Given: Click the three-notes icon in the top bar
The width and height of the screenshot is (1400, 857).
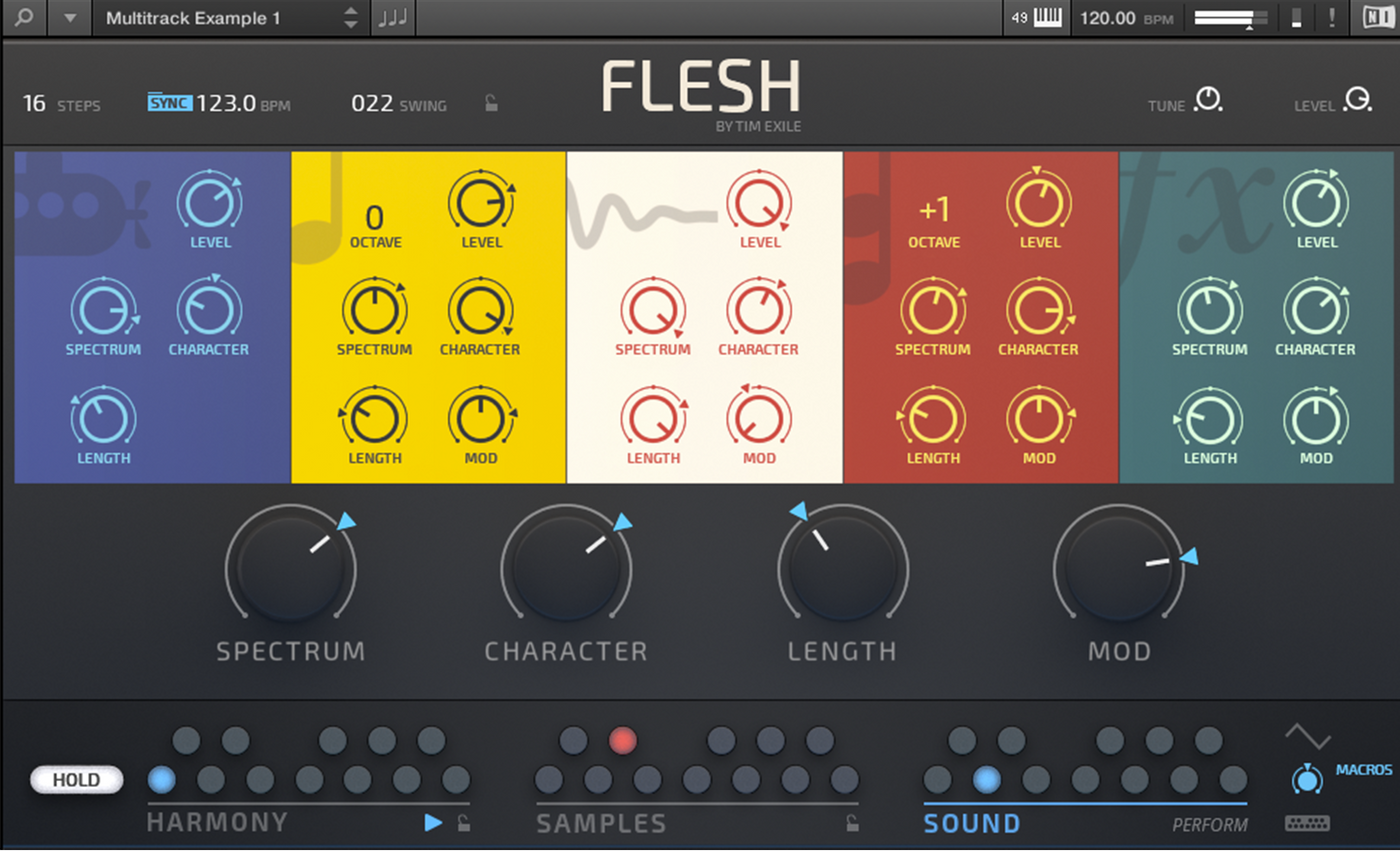Looking at the screenshot, I should (x=392, y=18).
